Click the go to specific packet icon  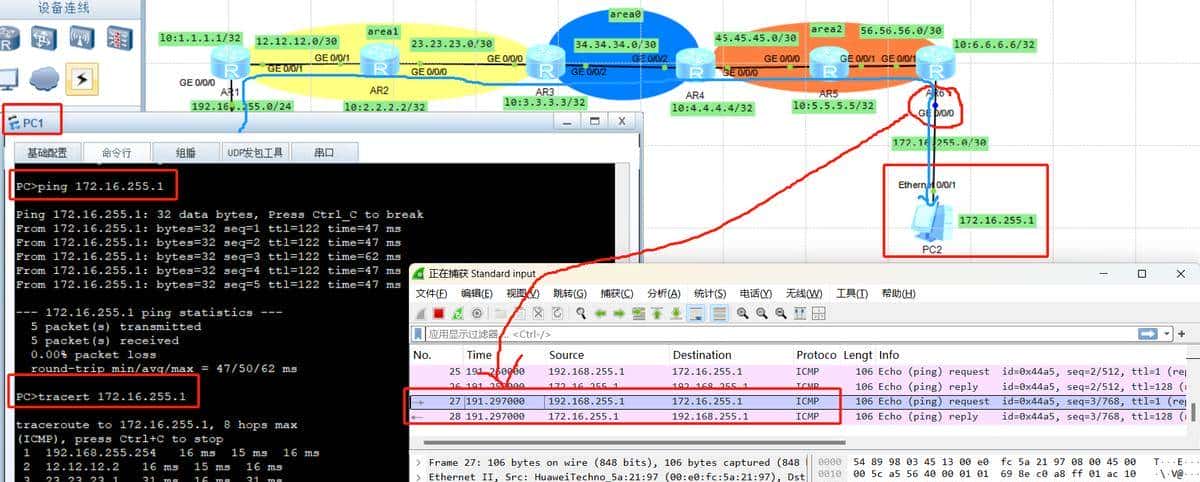[638, 313]
